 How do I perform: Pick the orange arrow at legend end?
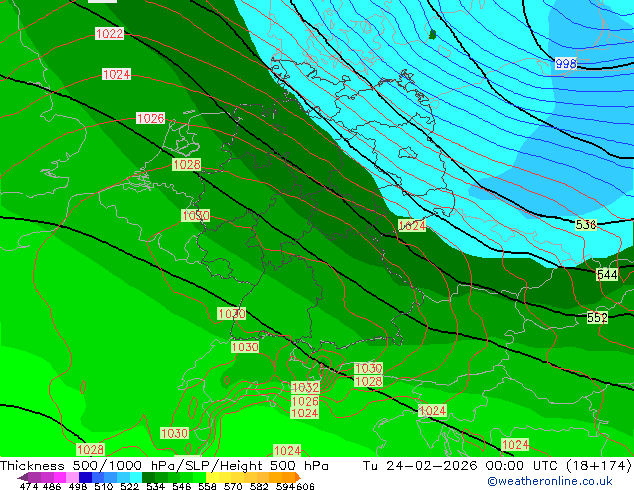coord(298,477)
